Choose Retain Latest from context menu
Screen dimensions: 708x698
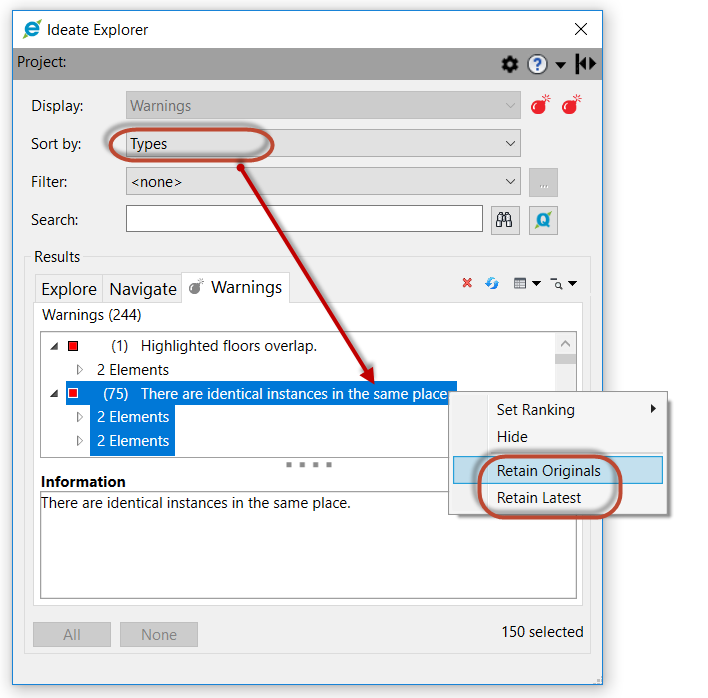coord(539,497)
